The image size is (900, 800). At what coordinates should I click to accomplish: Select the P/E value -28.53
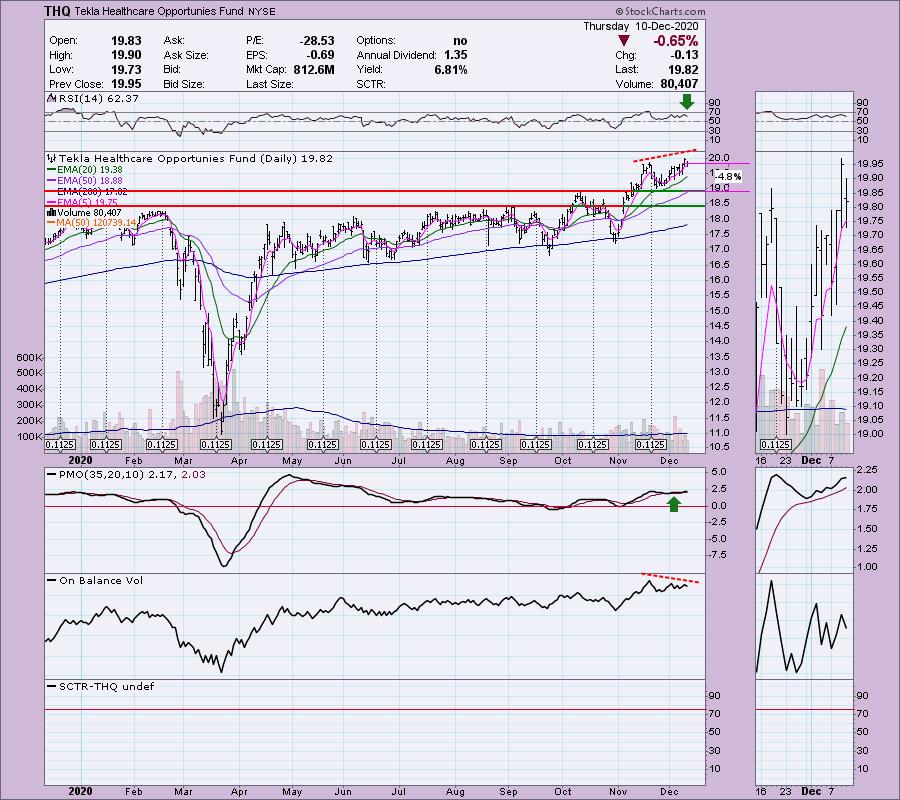(316, 41)
